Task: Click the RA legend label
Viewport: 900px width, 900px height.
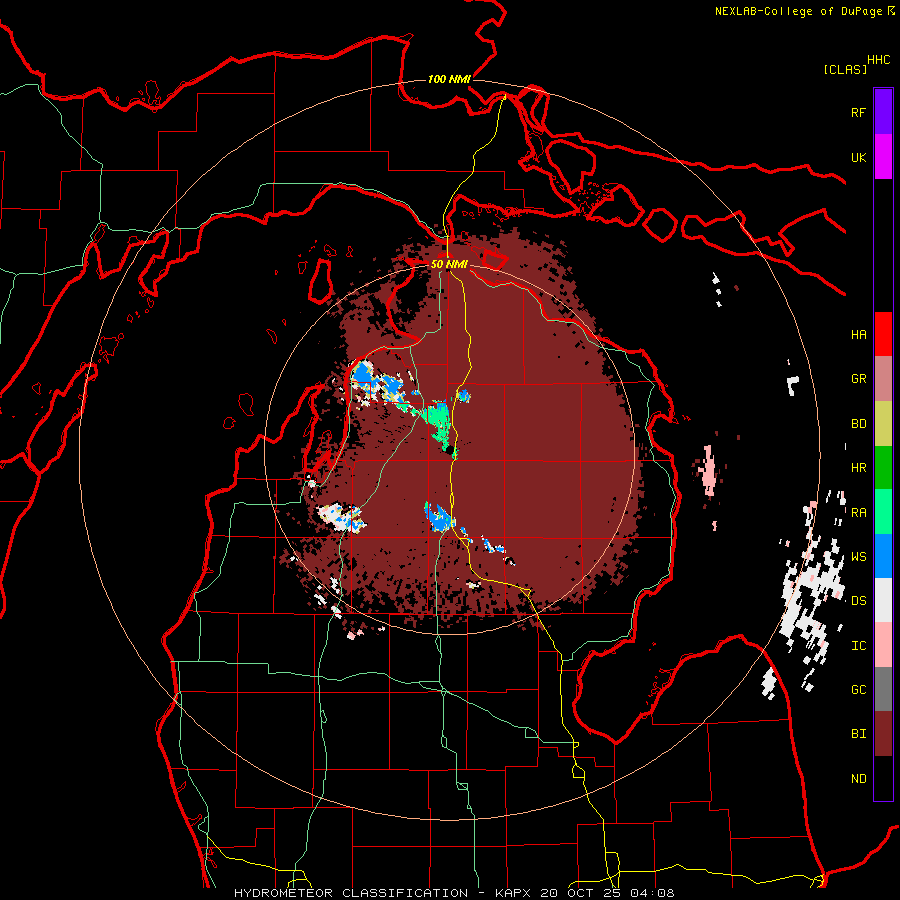Action: click(x=858, y=513)
